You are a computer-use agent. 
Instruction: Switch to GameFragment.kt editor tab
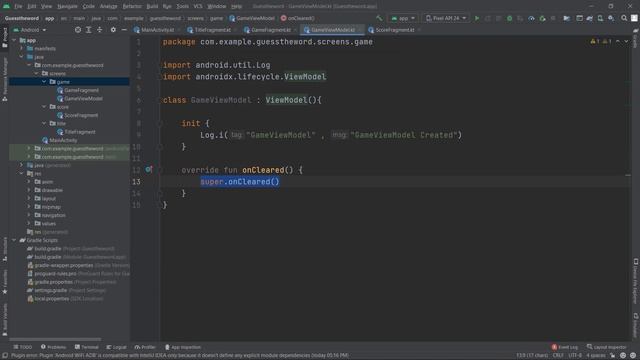[x=270, y=30]
